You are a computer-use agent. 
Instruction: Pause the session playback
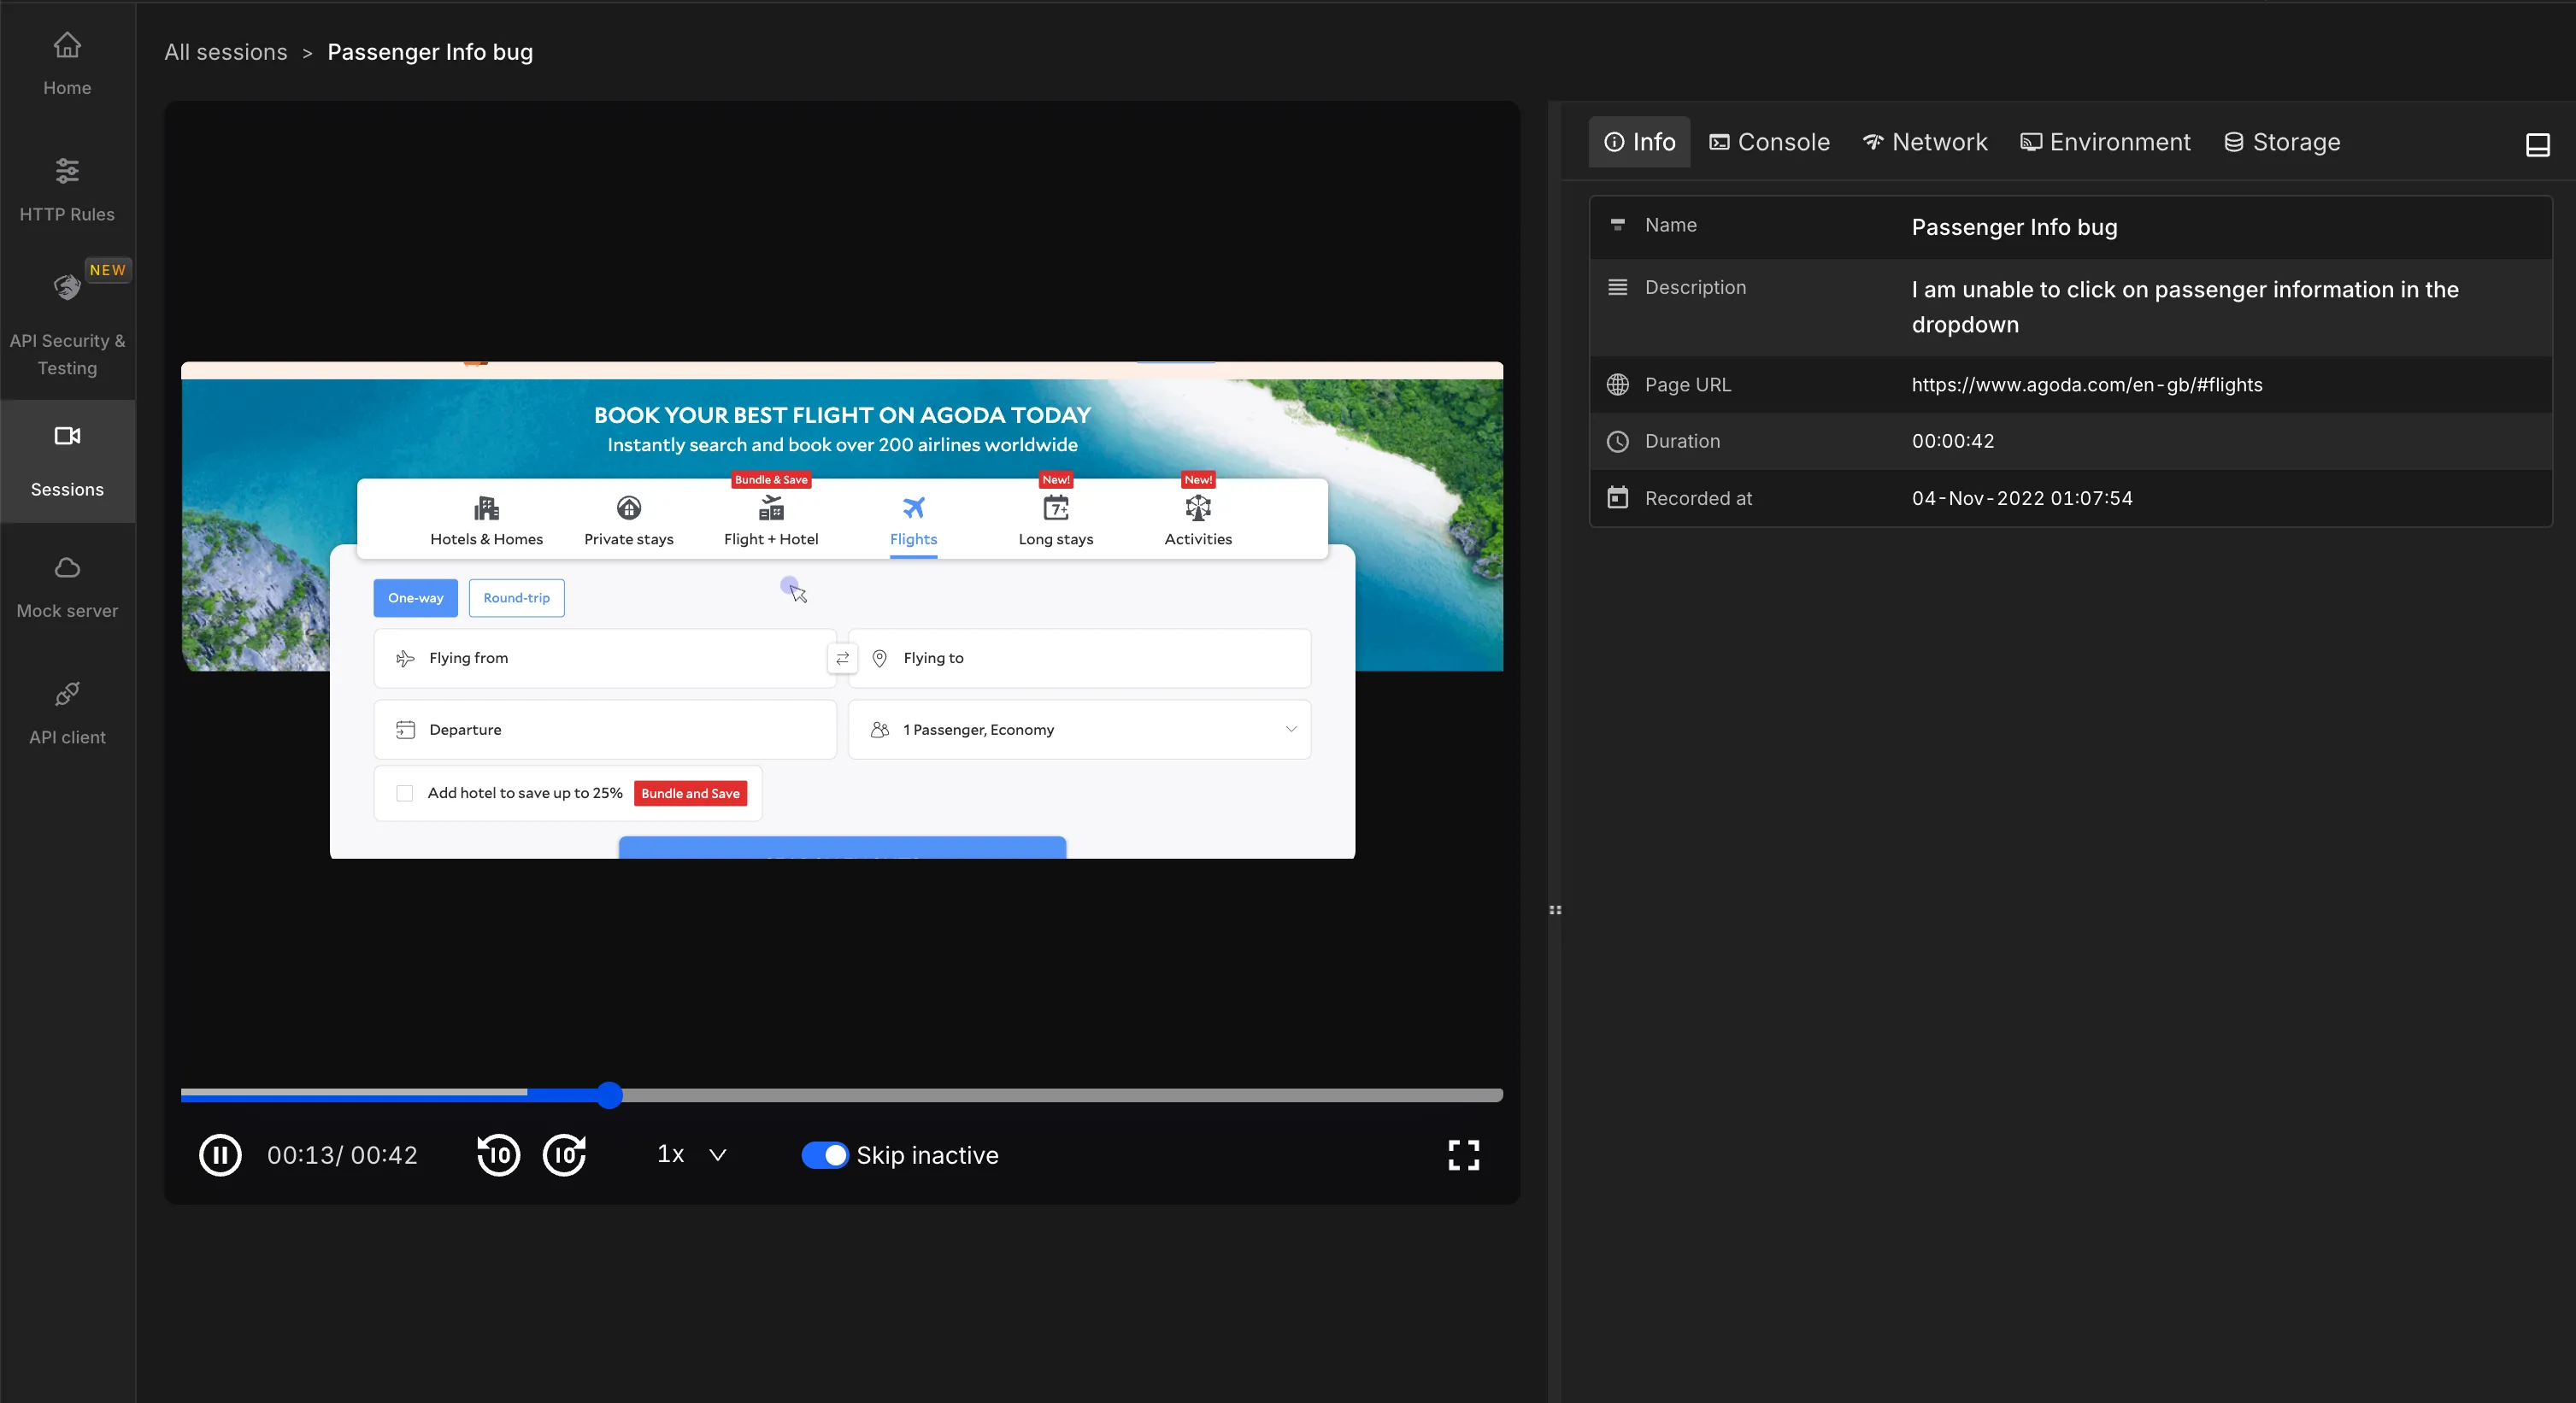(x=220, y=1155)
